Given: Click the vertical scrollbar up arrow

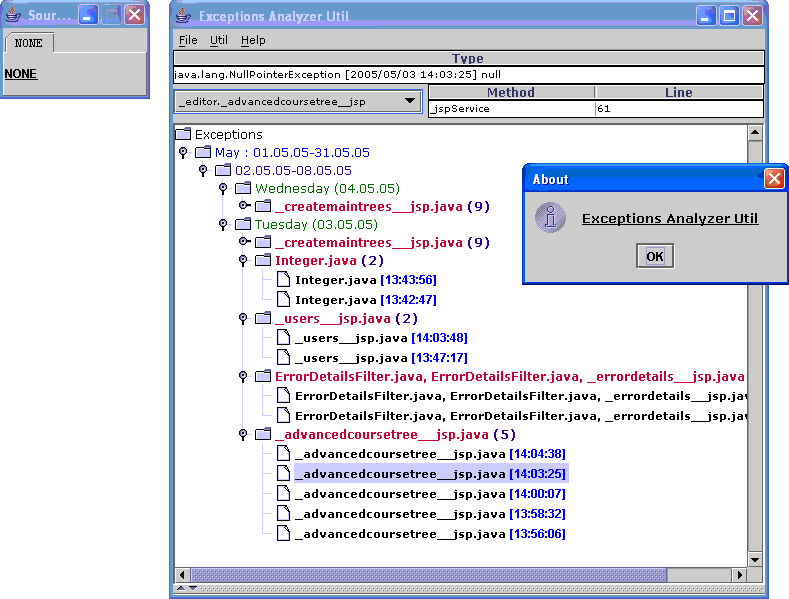Looking at the screenshot, I should point(754,133).
